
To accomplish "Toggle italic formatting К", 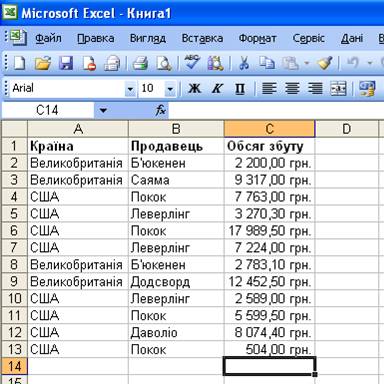I will click(217, 89).
